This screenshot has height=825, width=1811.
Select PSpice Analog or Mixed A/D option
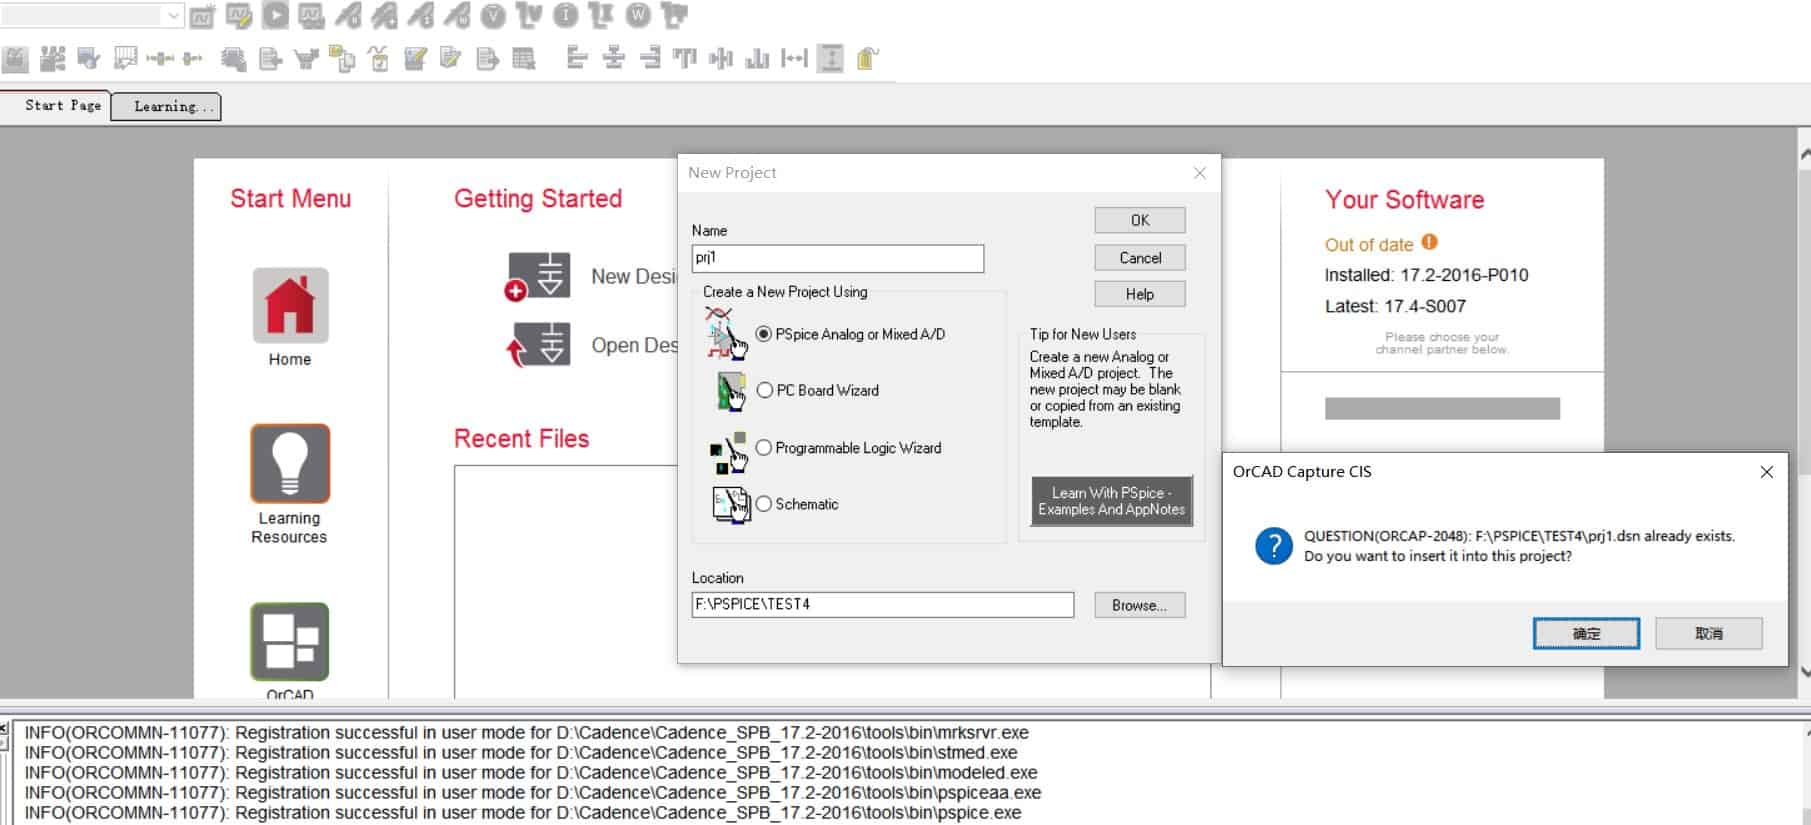pyautogui.click(x=764, y=334)
